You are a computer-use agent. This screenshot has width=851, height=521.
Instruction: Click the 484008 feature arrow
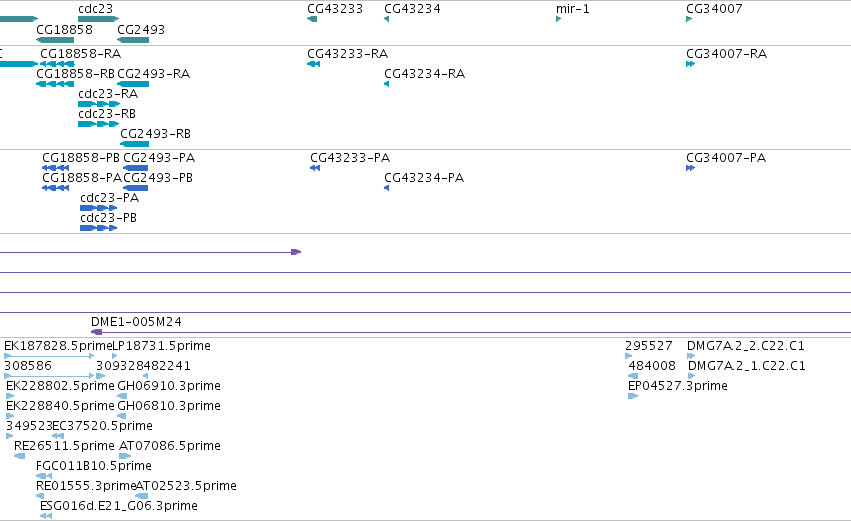pos(633,376)
